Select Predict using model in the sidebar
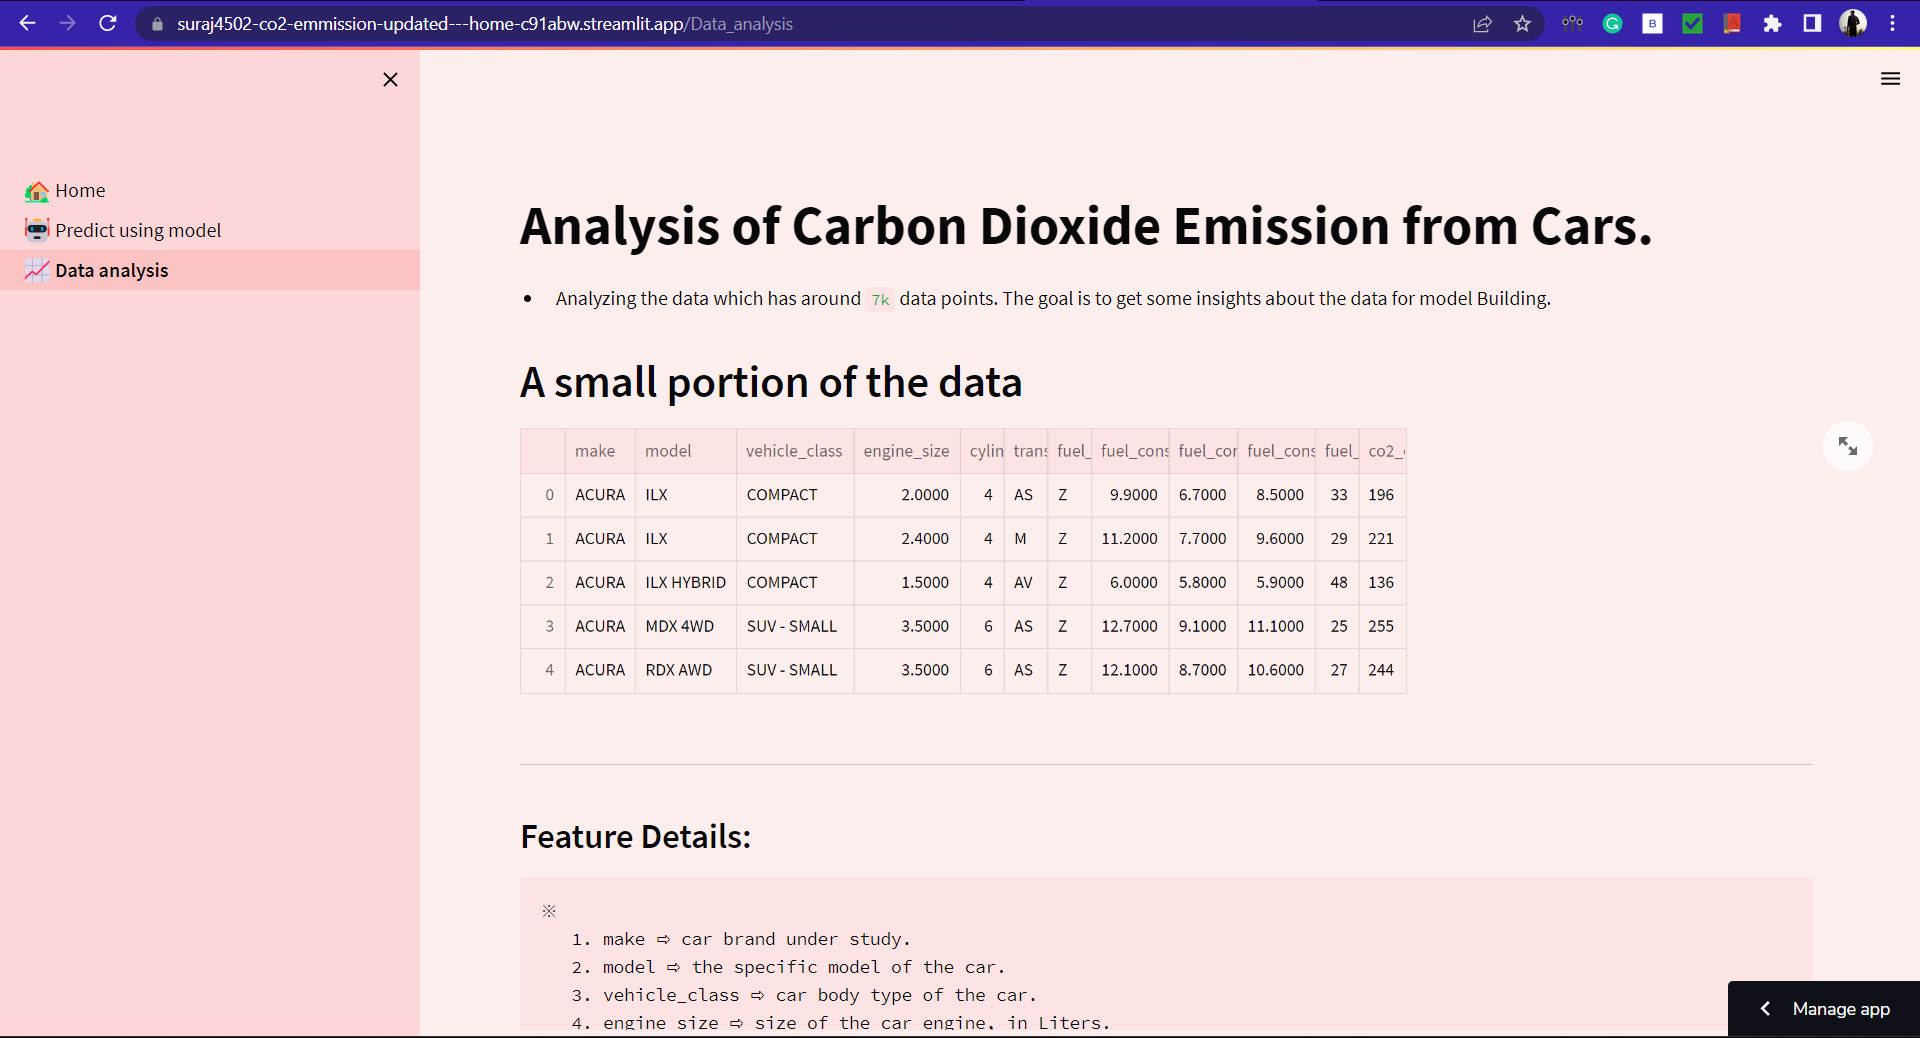This screenshot has height=1038, width=1920. [x=139, y=230]
